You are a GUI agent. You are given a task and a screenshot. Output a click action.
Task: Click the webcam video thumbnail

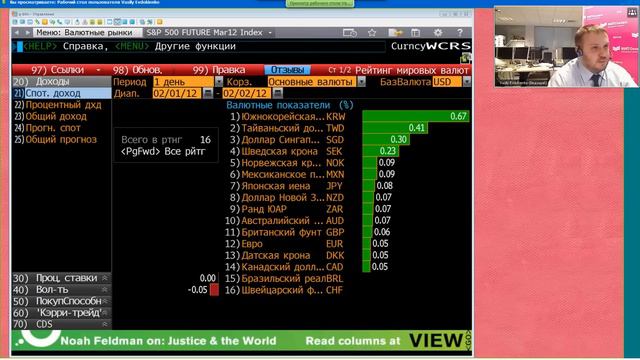point(566,47)
